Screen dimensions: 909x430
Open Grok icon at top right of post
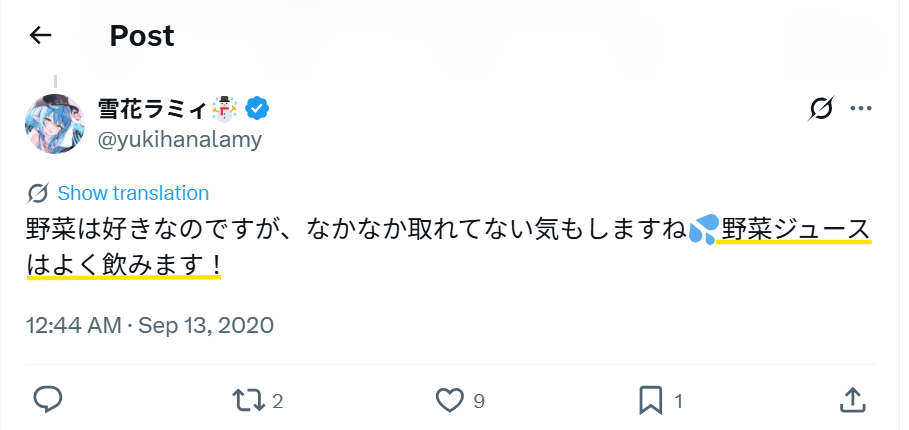tap(821, 109)
